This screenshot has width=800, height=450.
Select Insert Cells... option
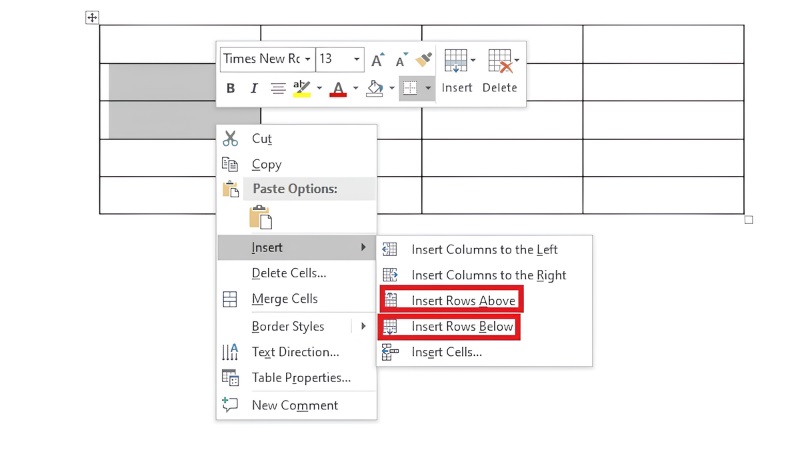click(484, 352)
